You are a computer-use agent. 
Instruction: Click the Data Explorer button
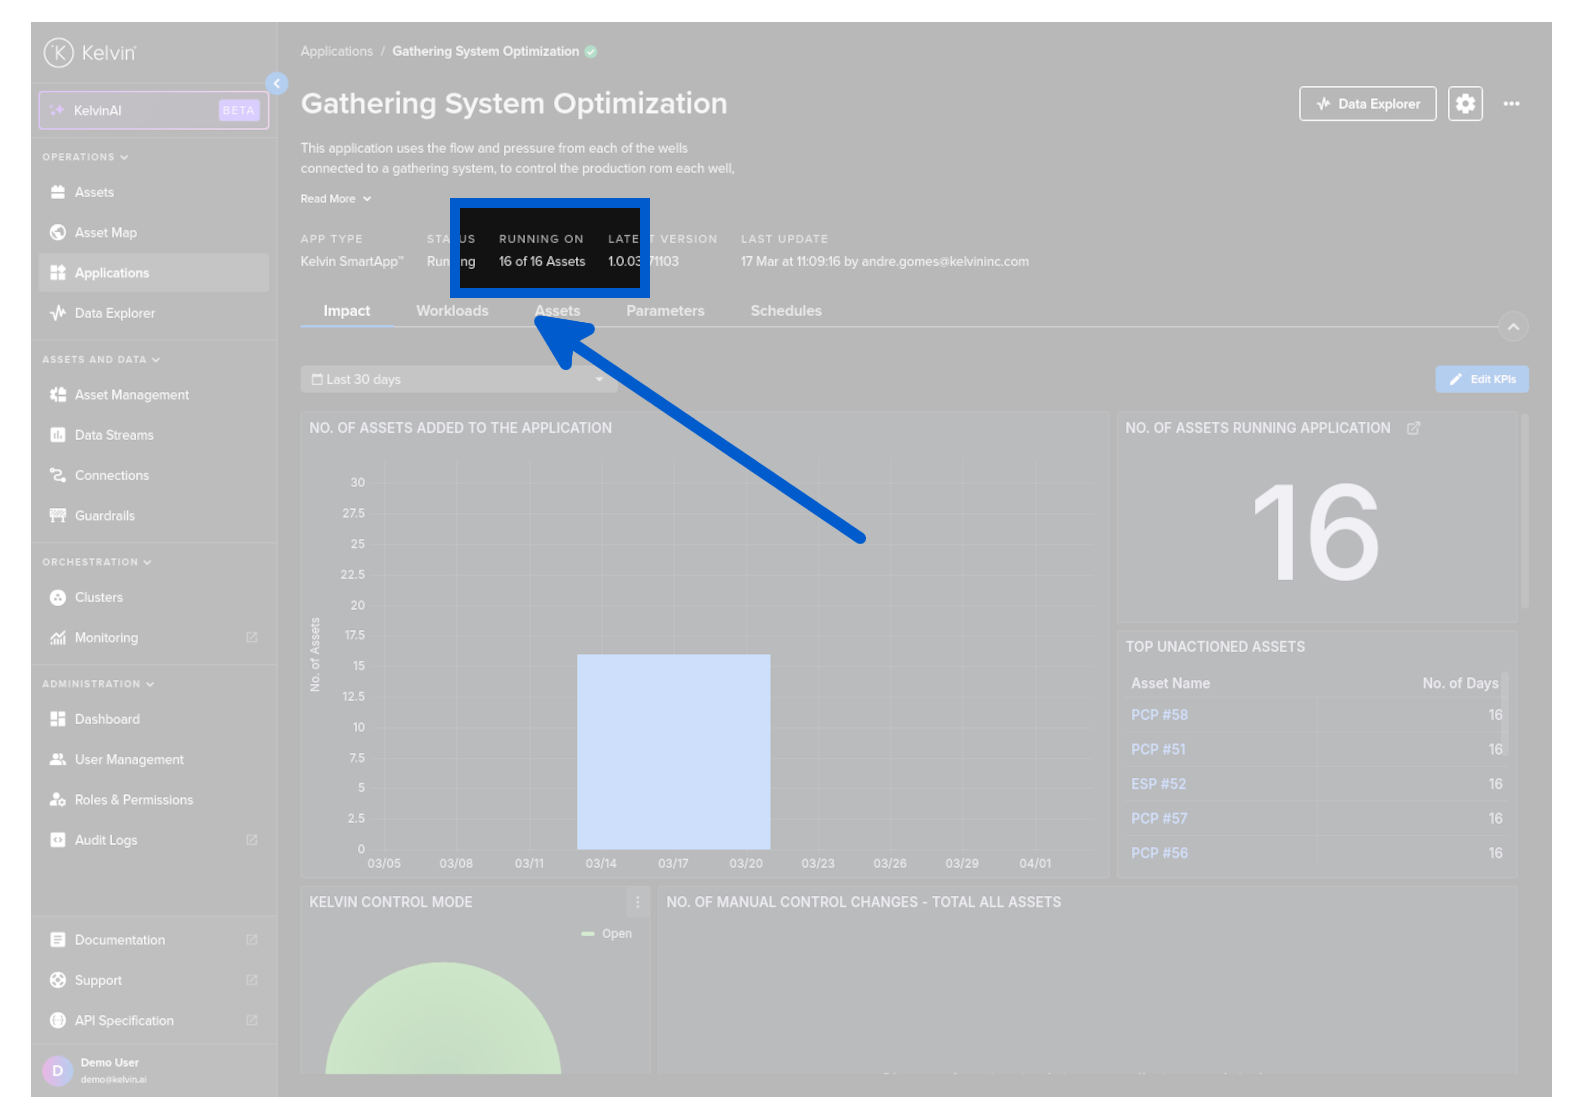click(1367, 104)
